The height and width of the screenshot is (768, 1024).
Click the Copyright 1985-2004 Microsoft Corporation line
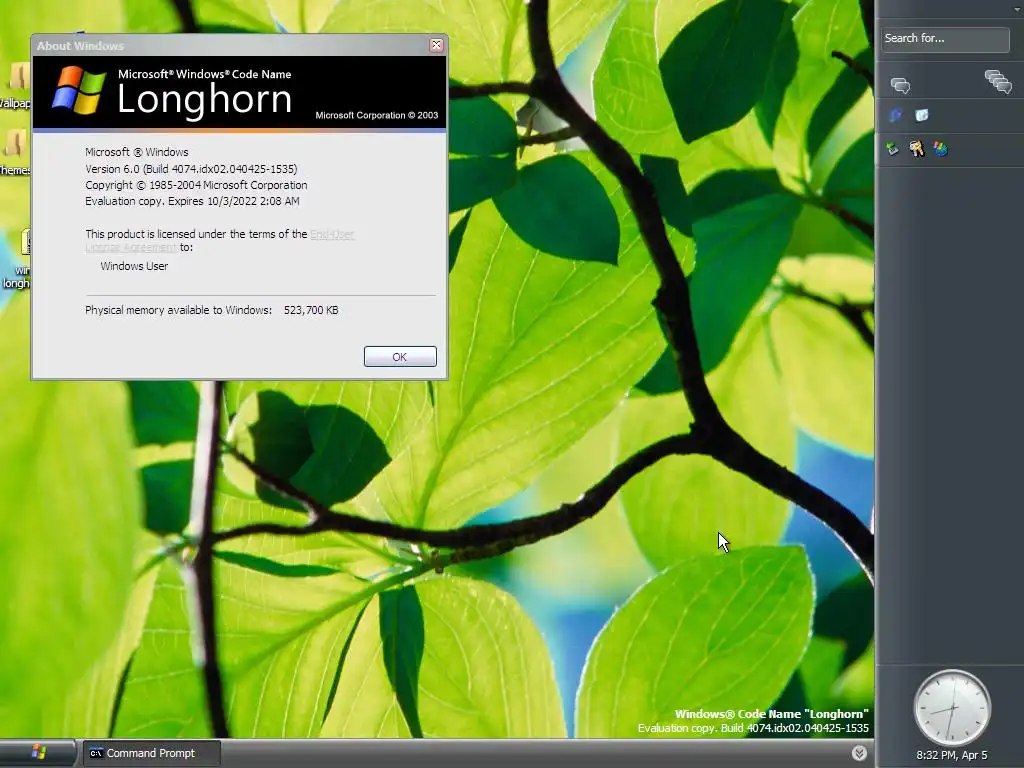(196, 185)
